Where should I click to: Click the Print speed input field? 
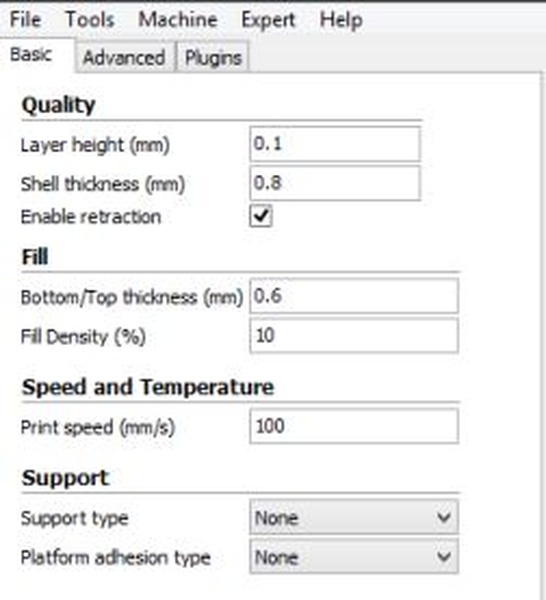pos(354,426)
